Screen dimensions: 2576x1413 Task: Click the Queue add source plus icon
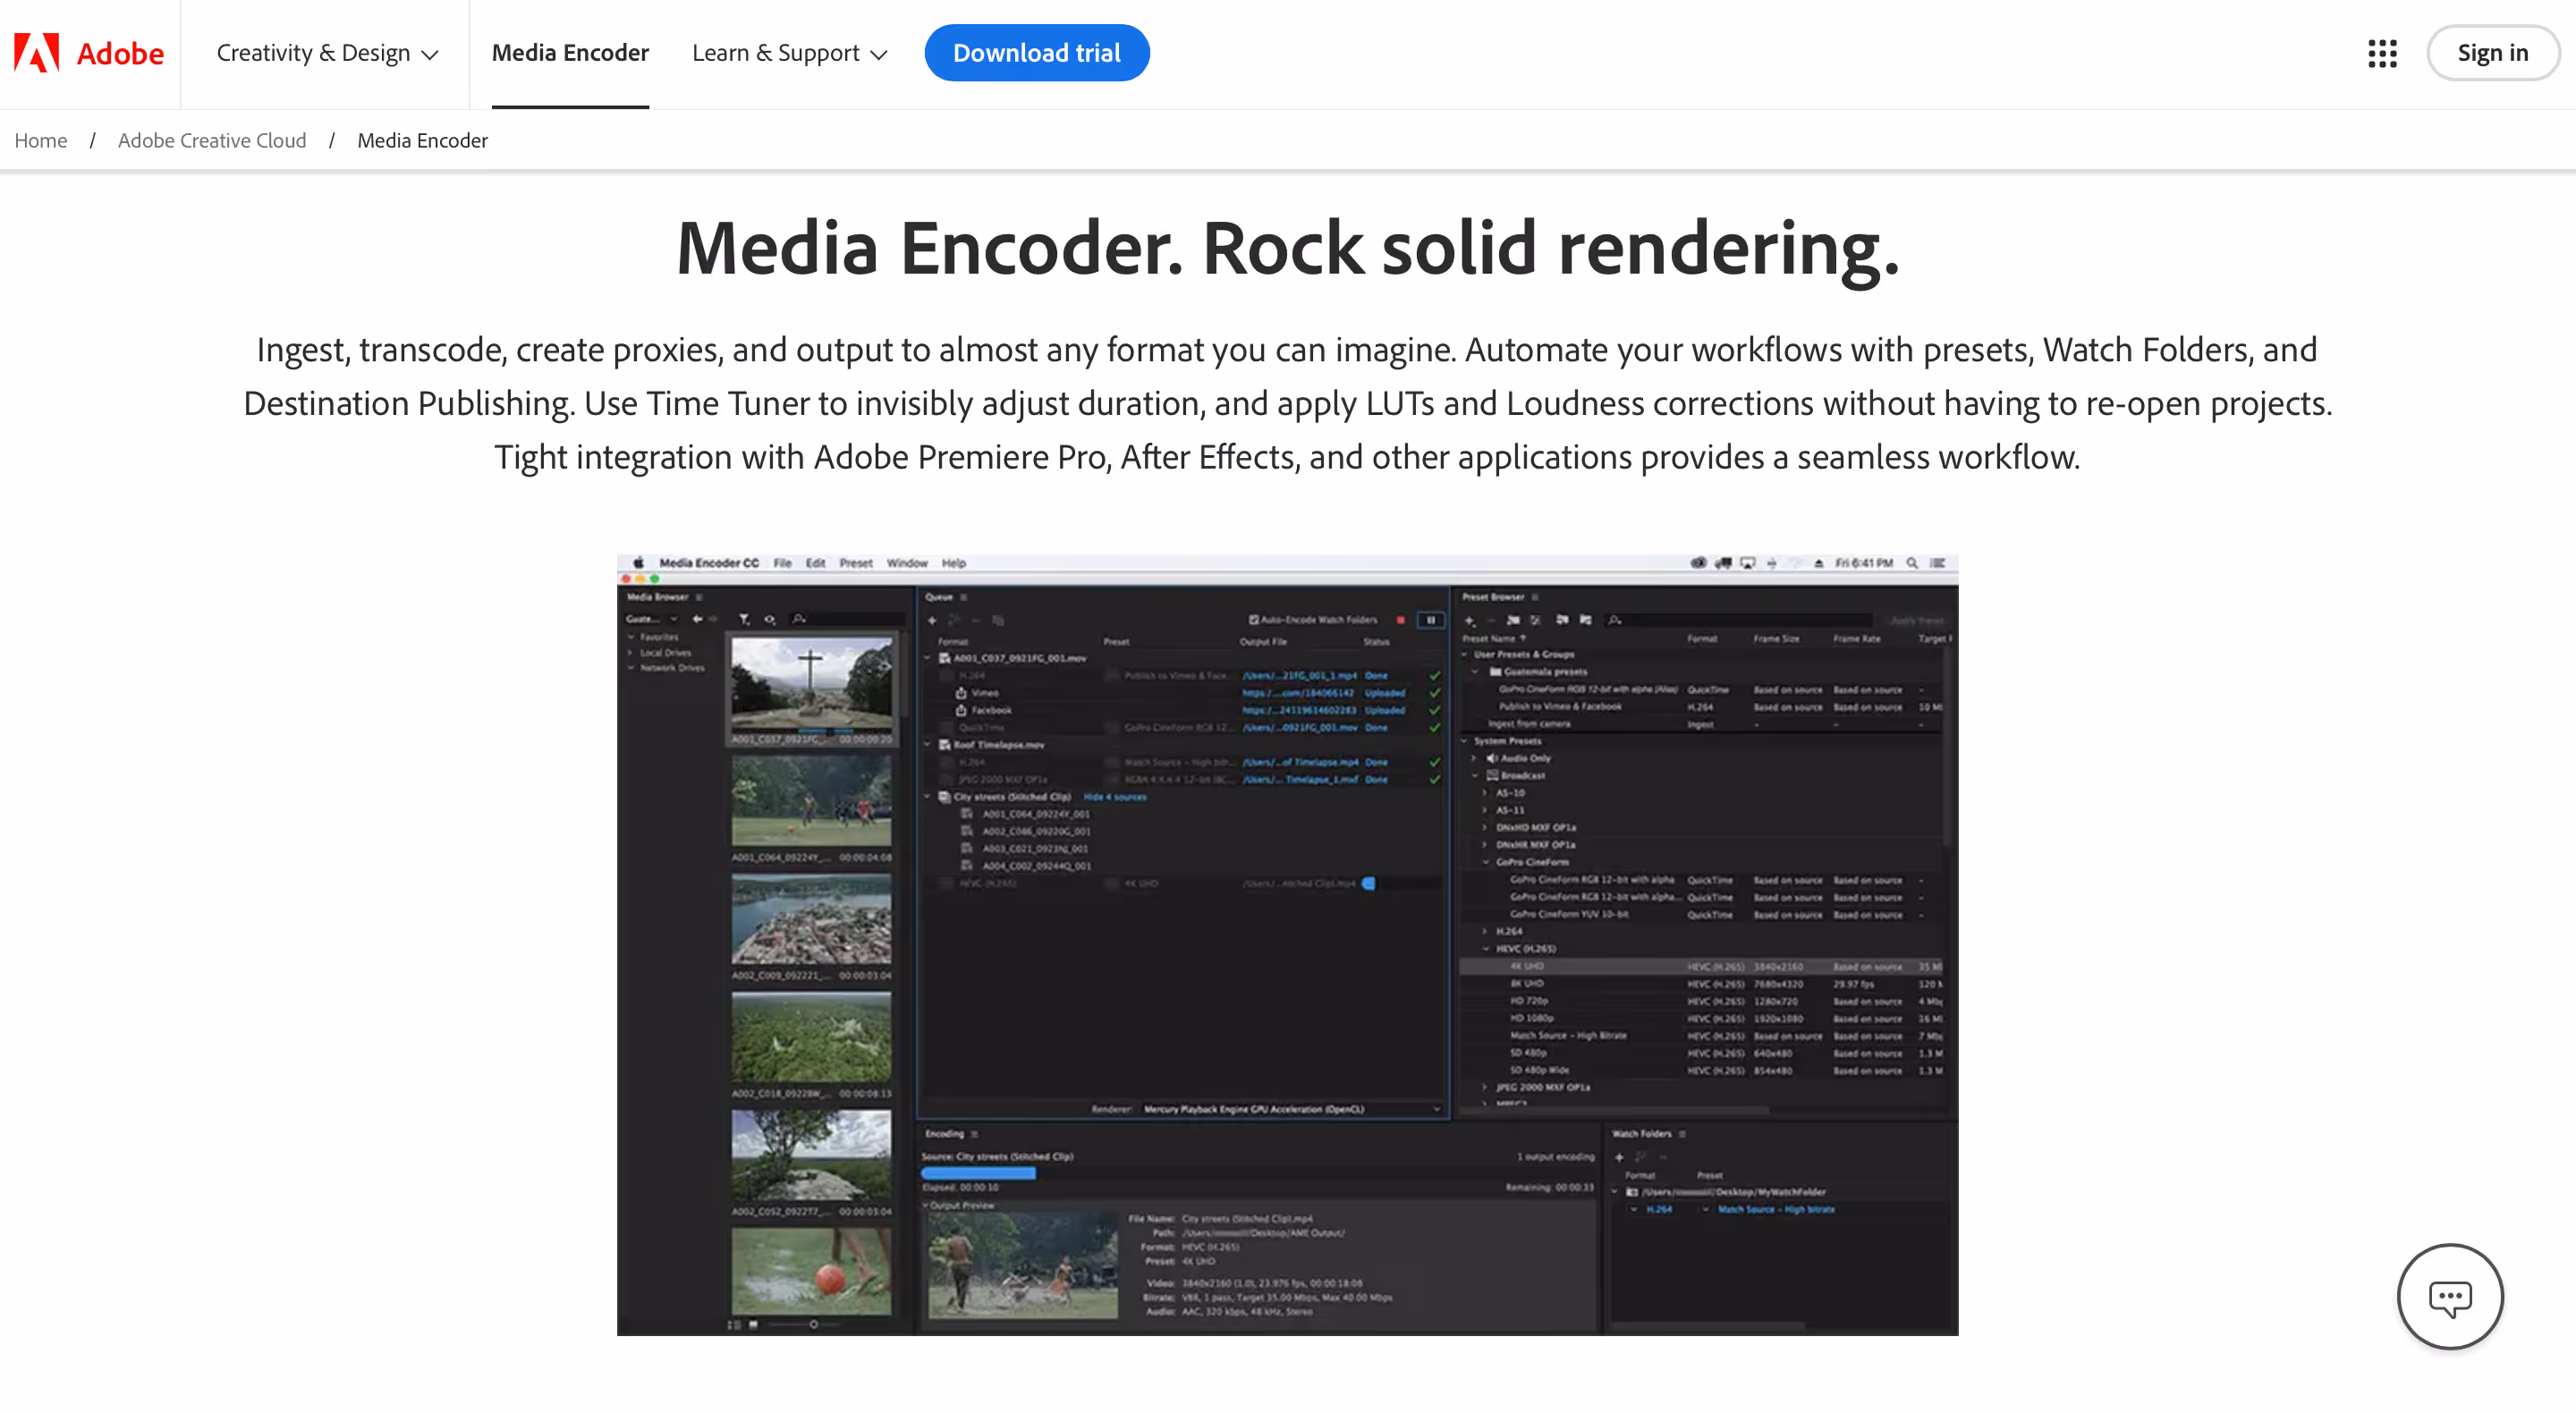932,620
